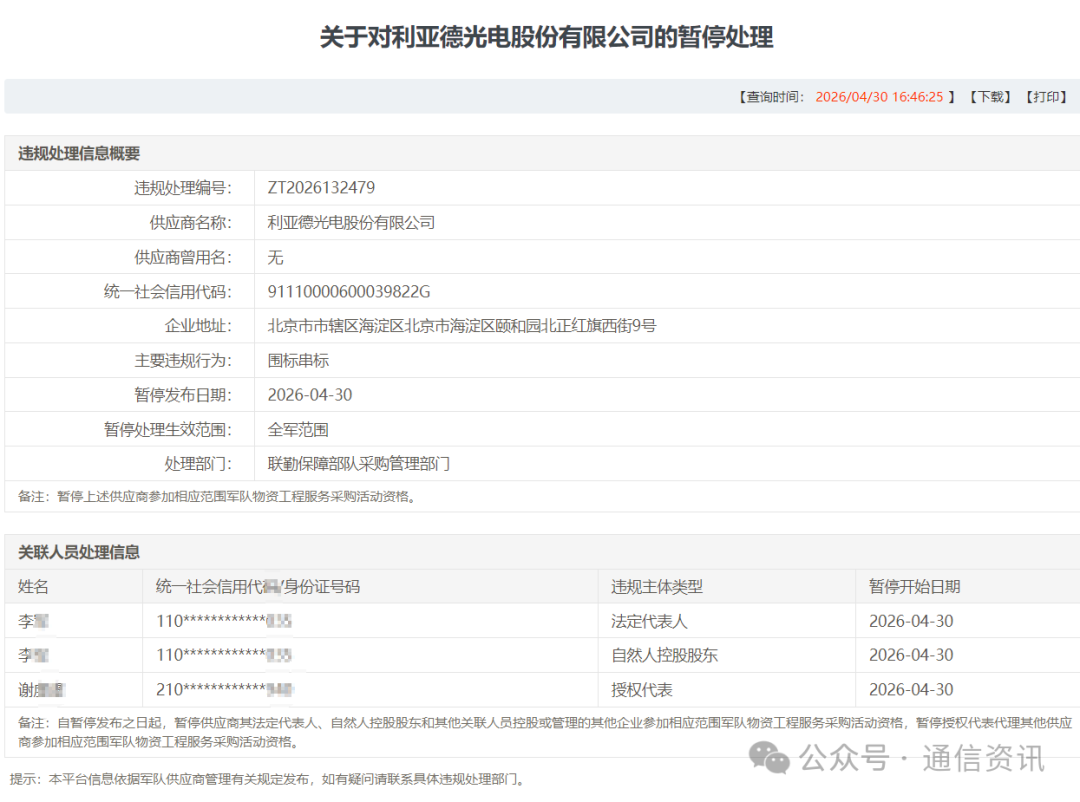The height and width of the screenshot is (802, 1080).
Task: Click the 关联人员处理信息 section header
Action: [79, 553]
